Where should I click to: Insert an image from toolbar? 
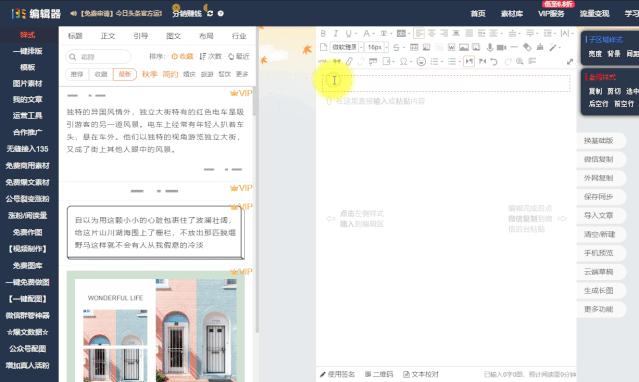(x=463, y=47)
